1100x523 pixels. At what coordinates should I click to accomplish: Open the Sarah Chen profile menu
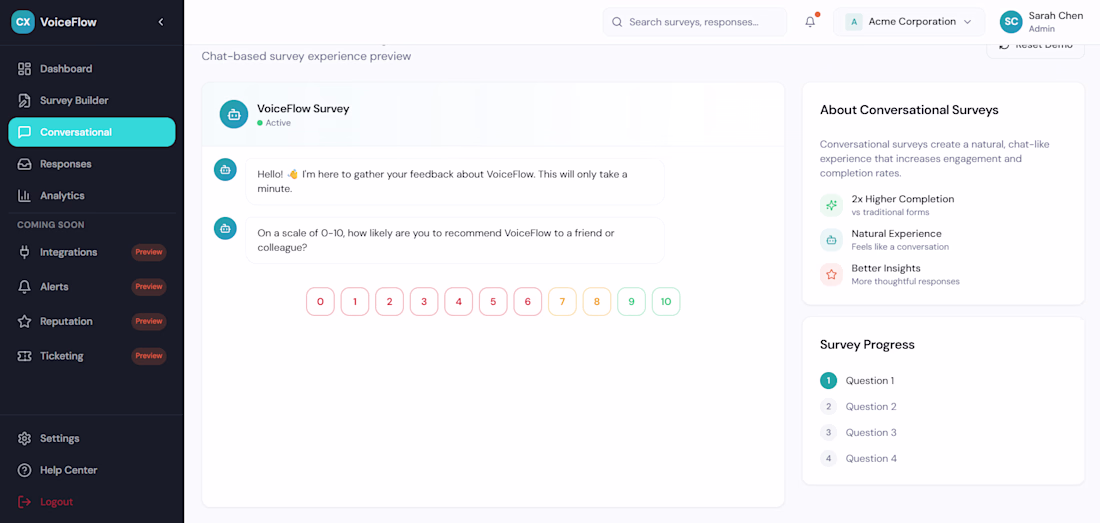[x=1041, y=22]
